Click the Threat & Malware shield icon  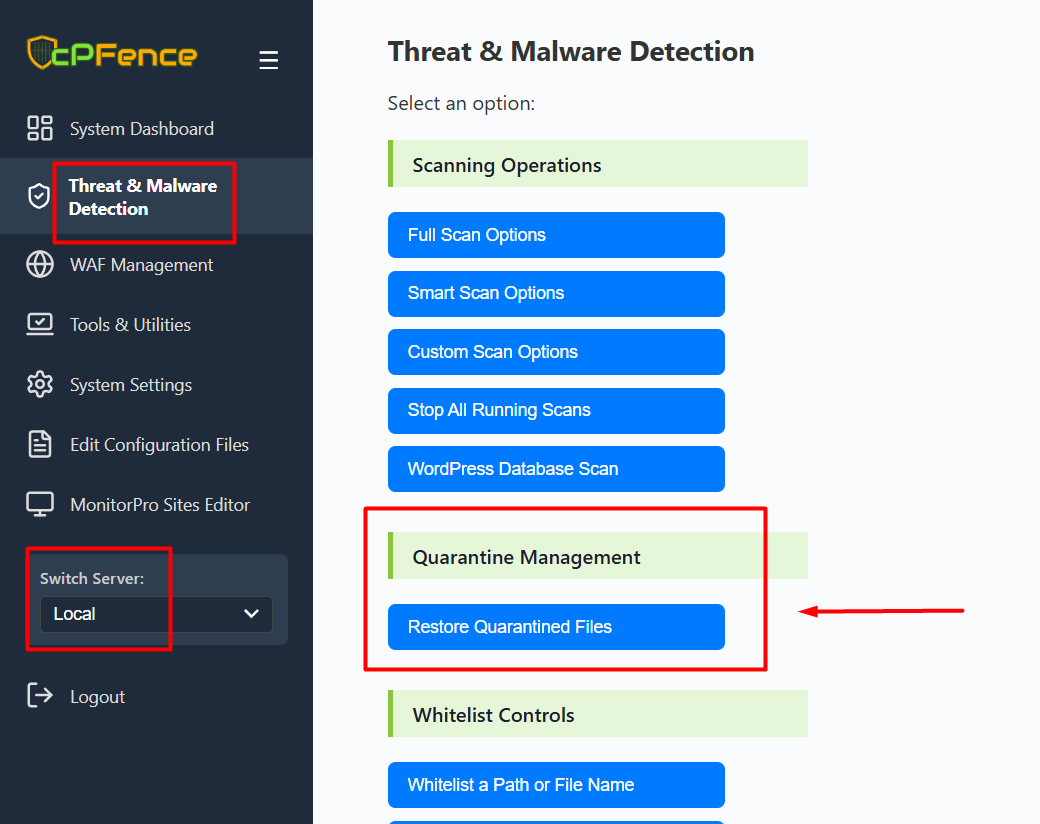39,196
